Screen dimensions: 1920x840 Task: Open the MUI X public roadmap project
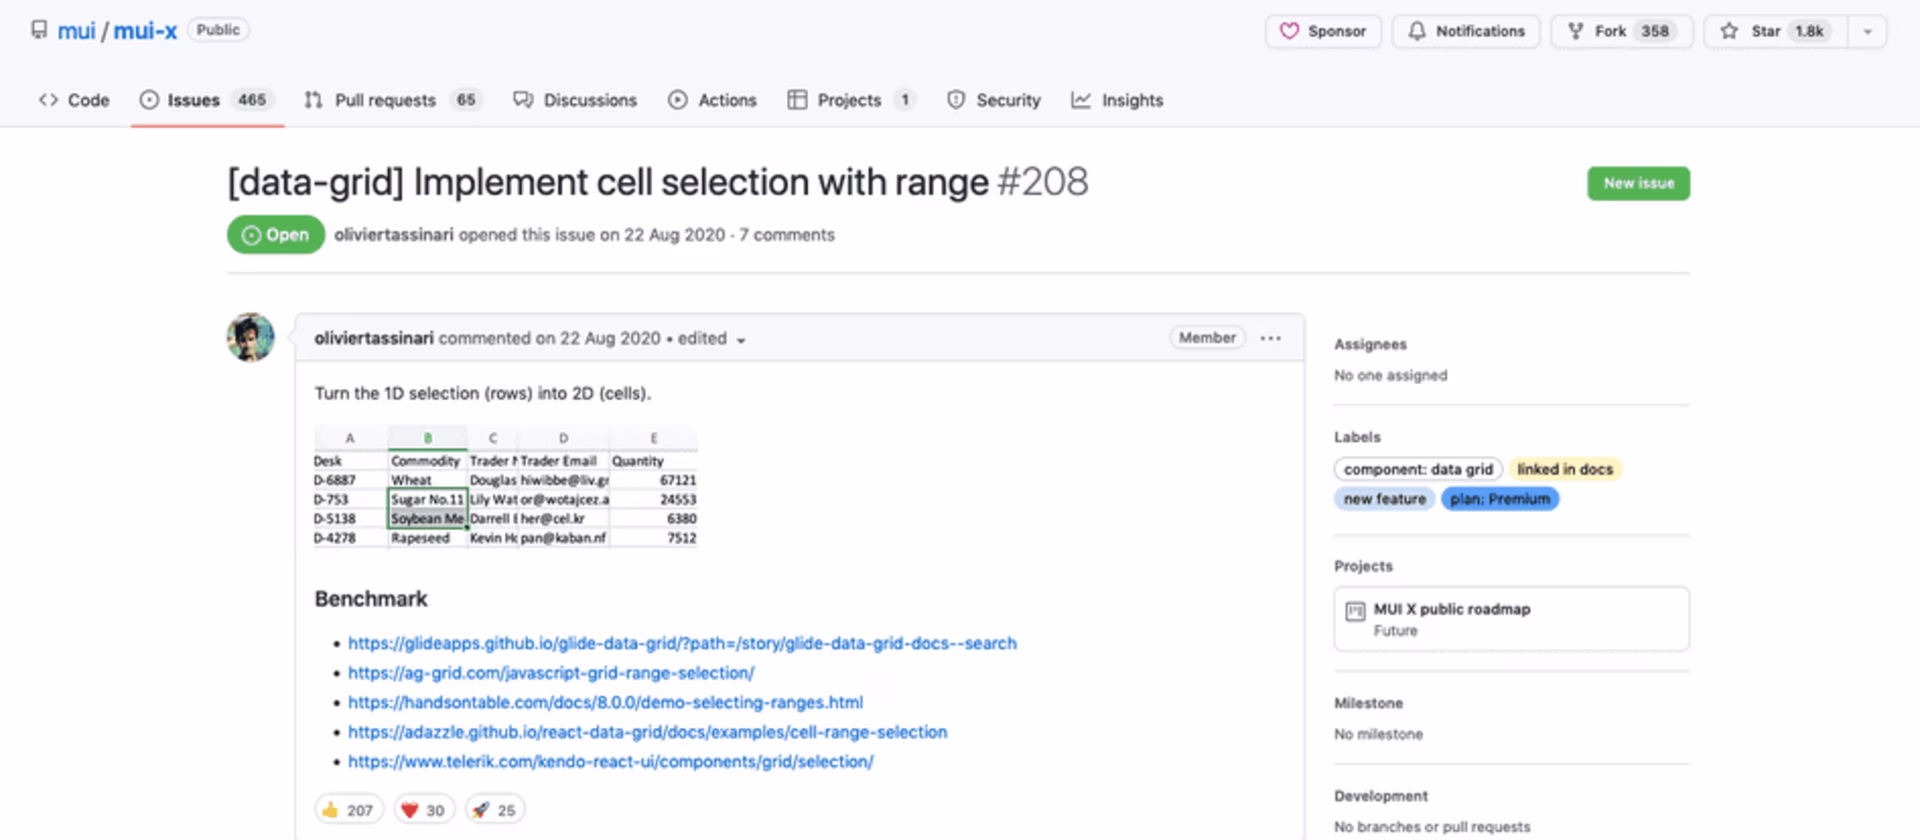pos(1452,609)
